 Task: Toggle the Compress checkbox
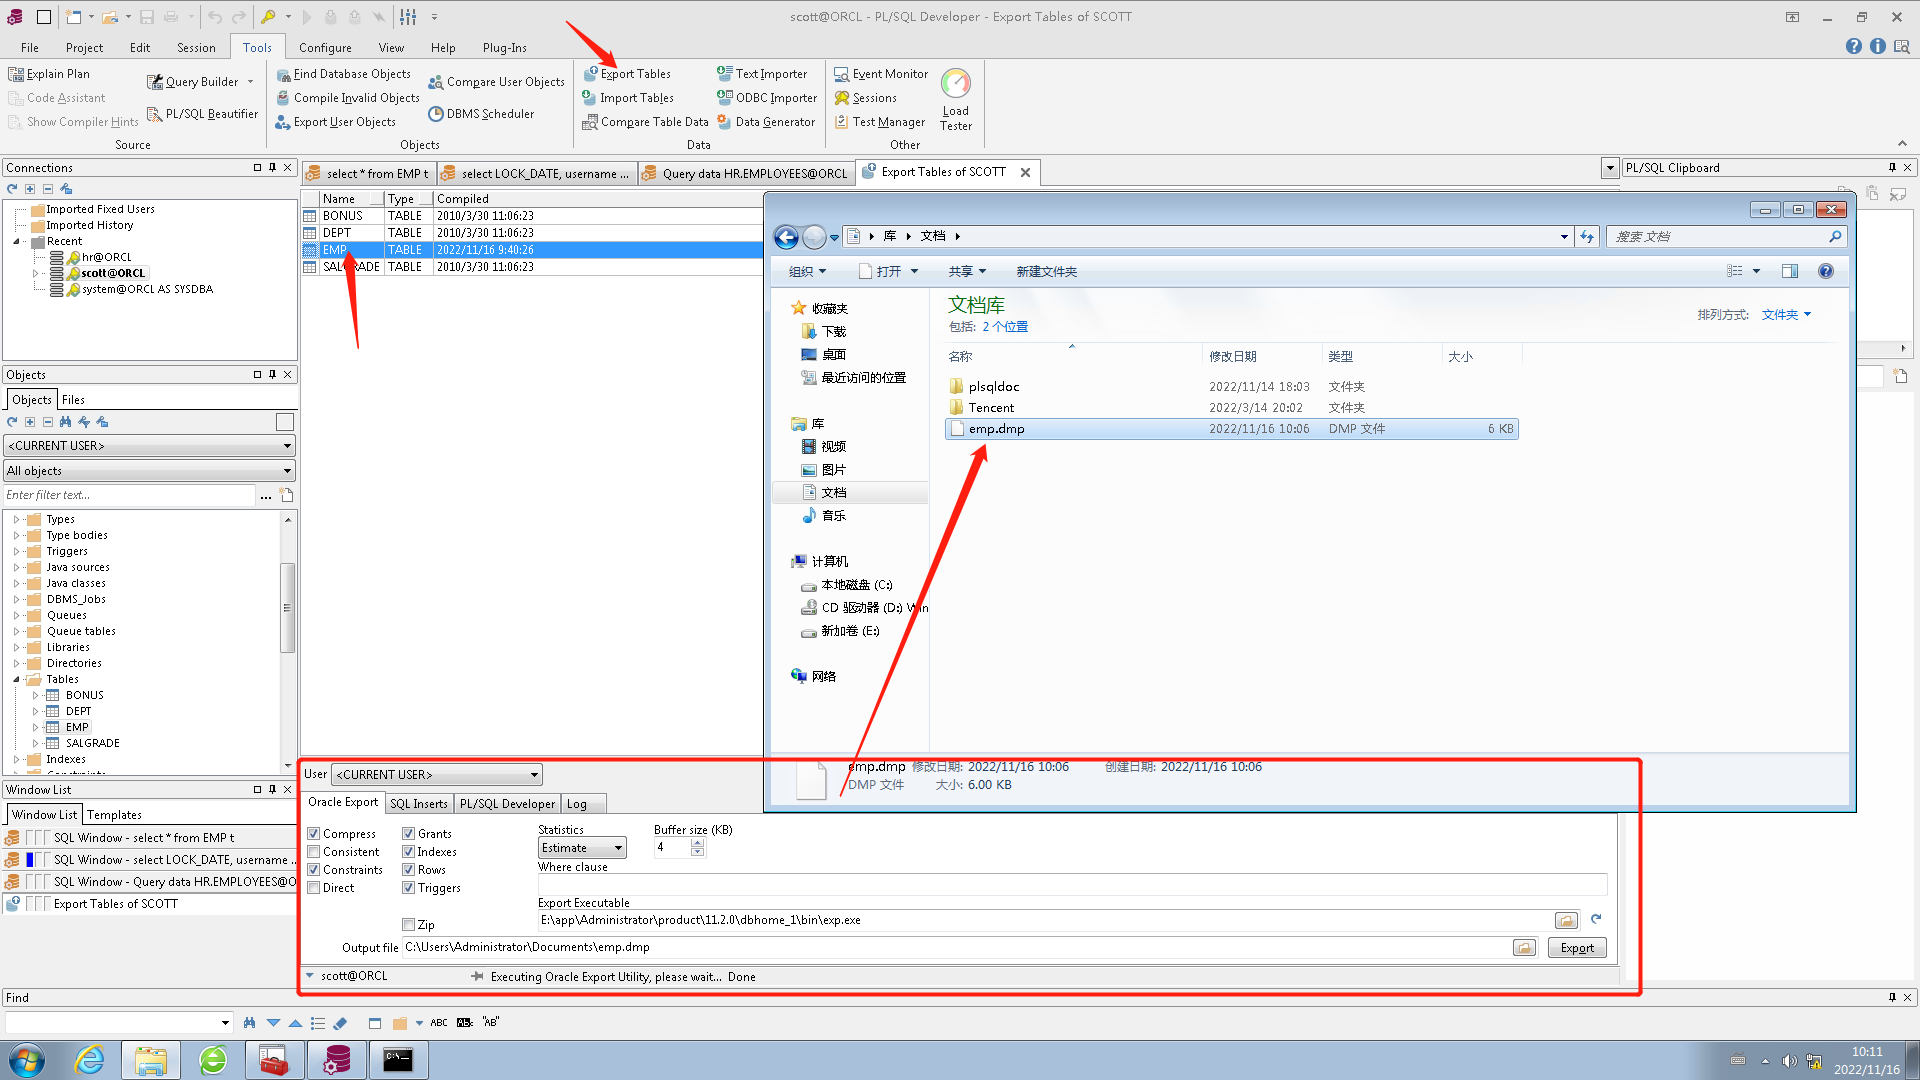coord(314,833)
